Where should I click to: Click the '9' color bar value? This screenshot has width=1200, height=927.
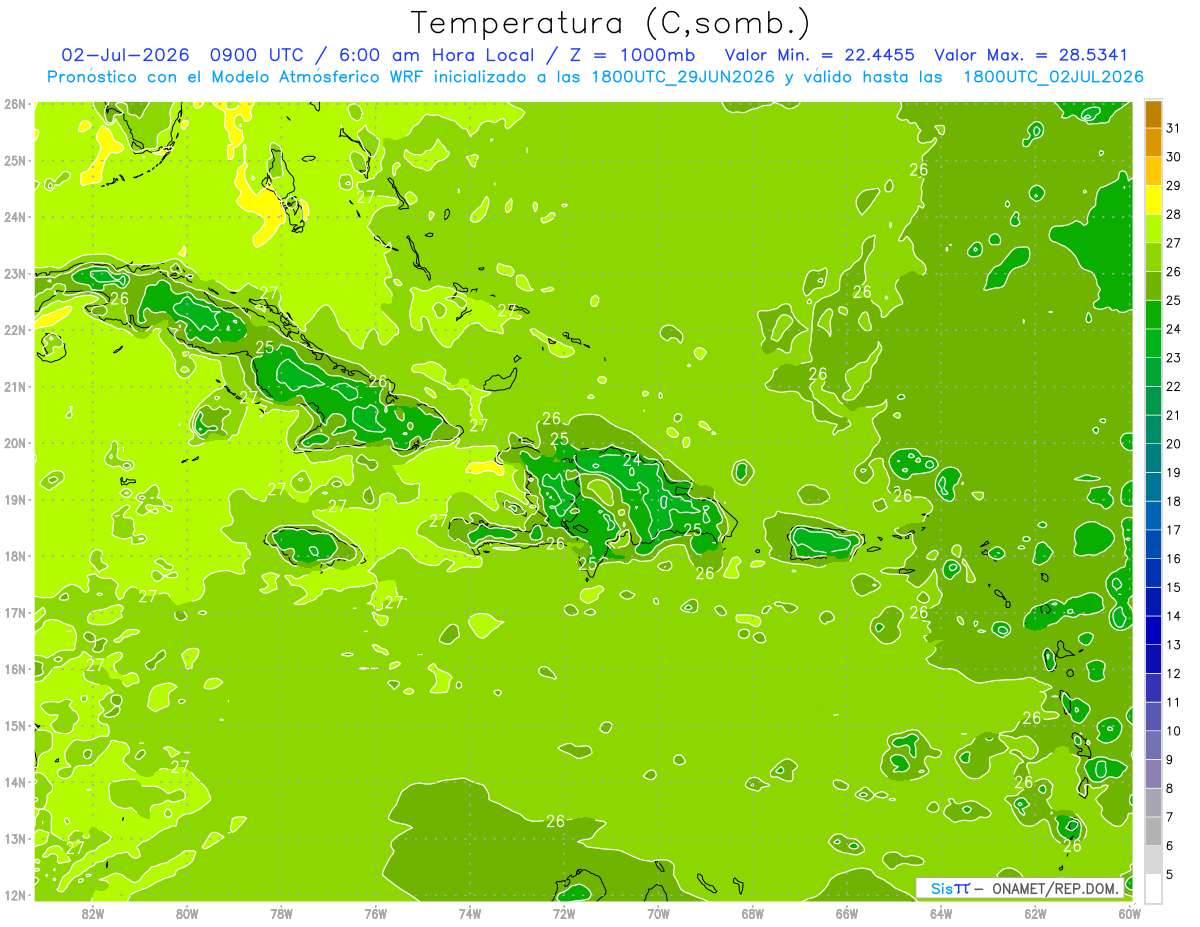click(x=1169, y=760)
